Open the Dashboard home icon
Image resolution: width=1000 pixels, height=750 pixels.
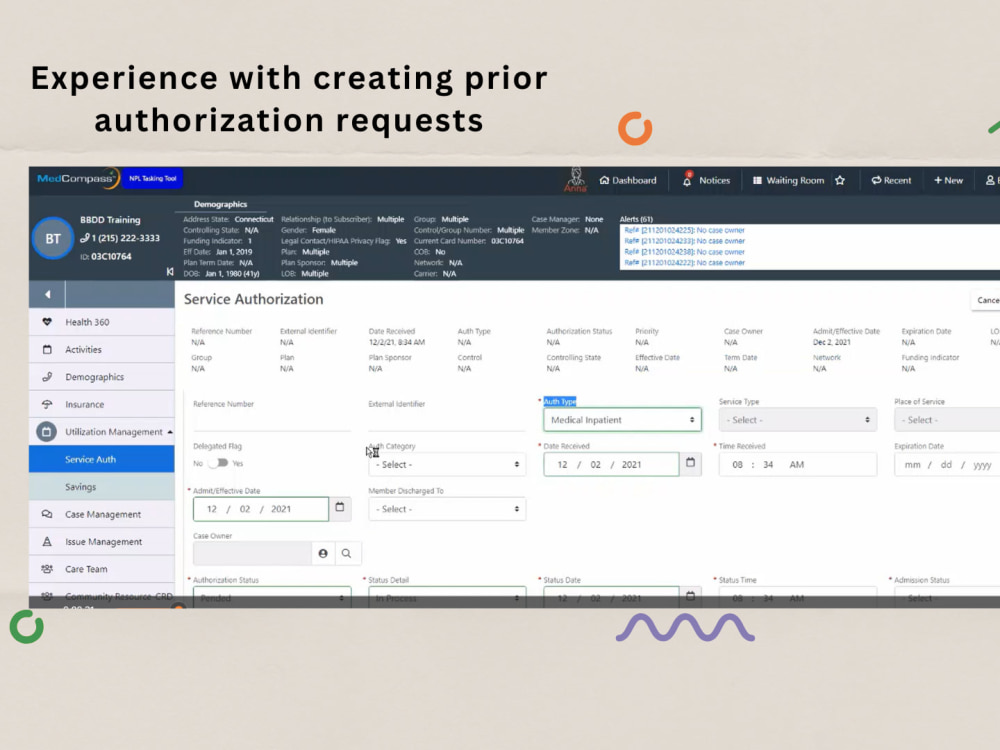pyautogui.click(x=604, y=180)
